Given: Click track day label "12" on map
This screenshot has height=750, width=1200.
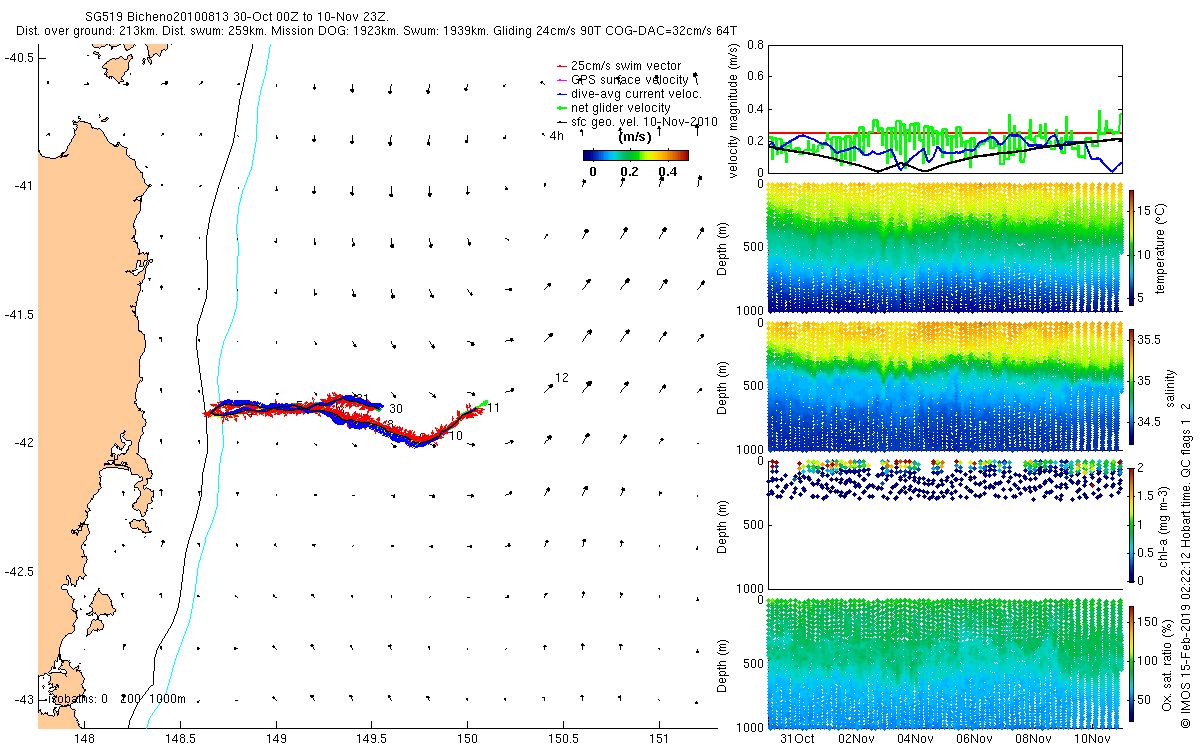Looking at the screenshot, I should click(x=561, y=378).
